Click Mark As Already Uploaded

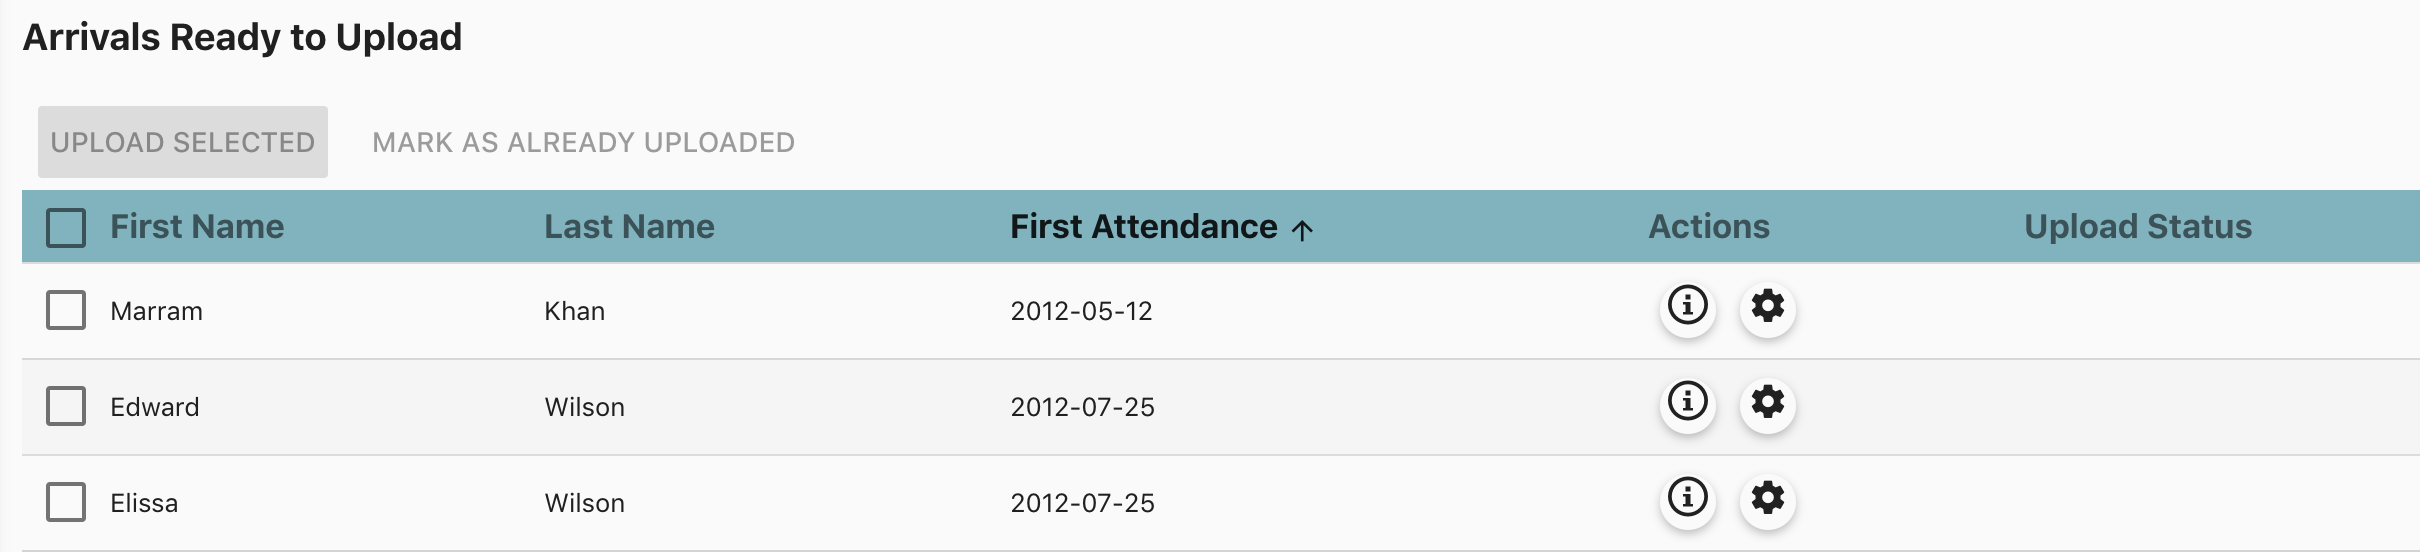tap(583, 142)
